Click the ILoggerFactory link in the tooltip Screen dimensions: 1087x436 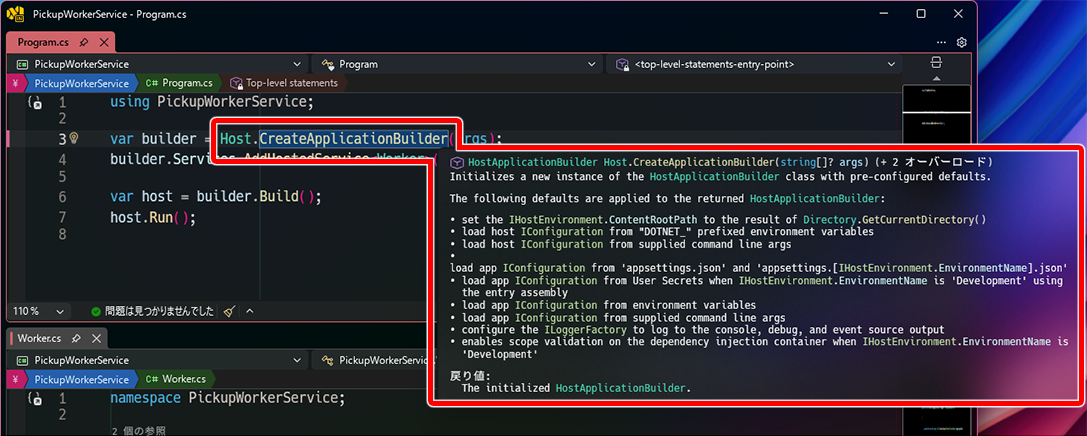(585, 330)
